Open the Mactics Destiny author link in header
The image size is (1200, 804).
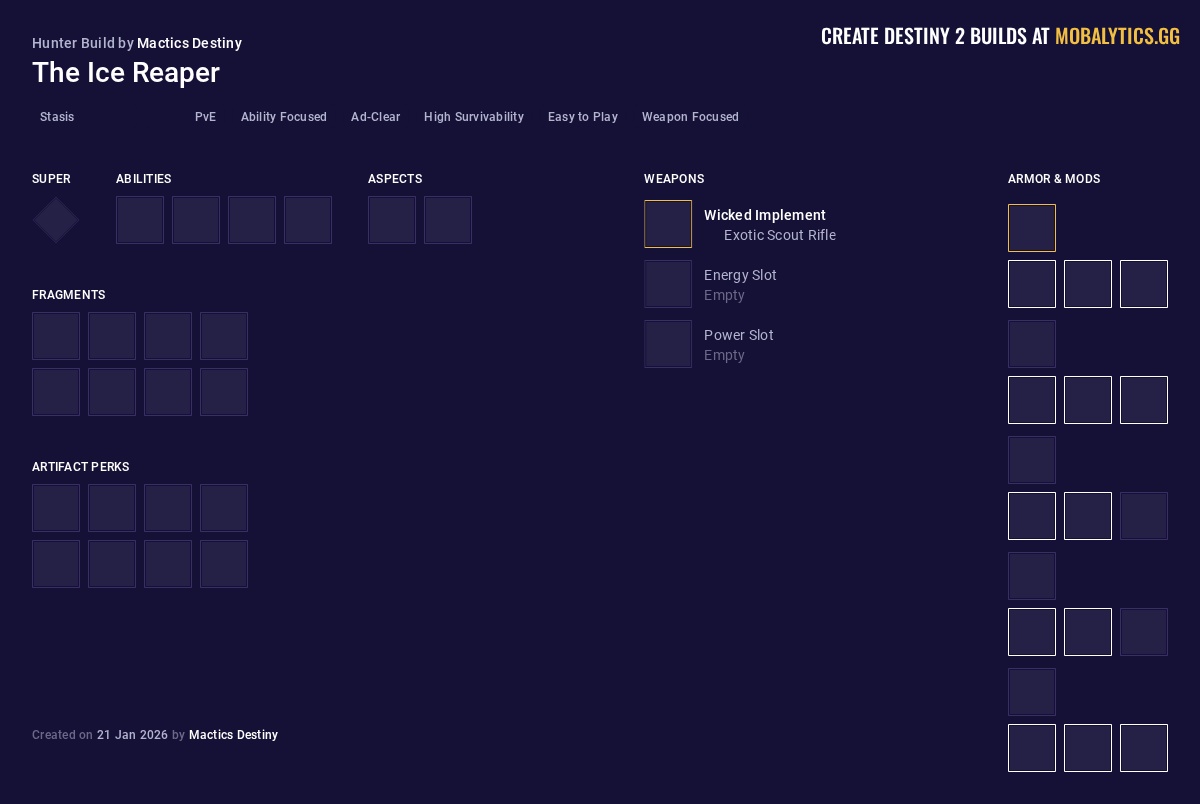pos(189,43)
